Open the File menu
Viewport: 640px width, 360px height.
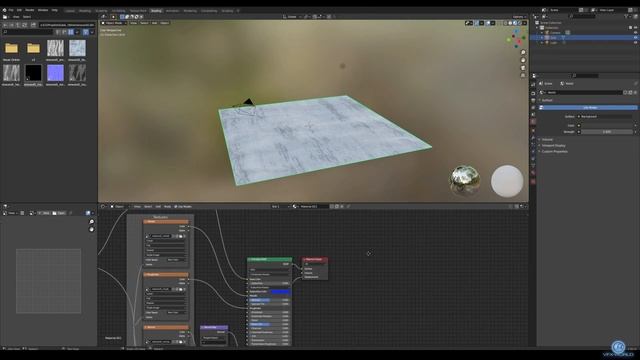pos(11,10)
